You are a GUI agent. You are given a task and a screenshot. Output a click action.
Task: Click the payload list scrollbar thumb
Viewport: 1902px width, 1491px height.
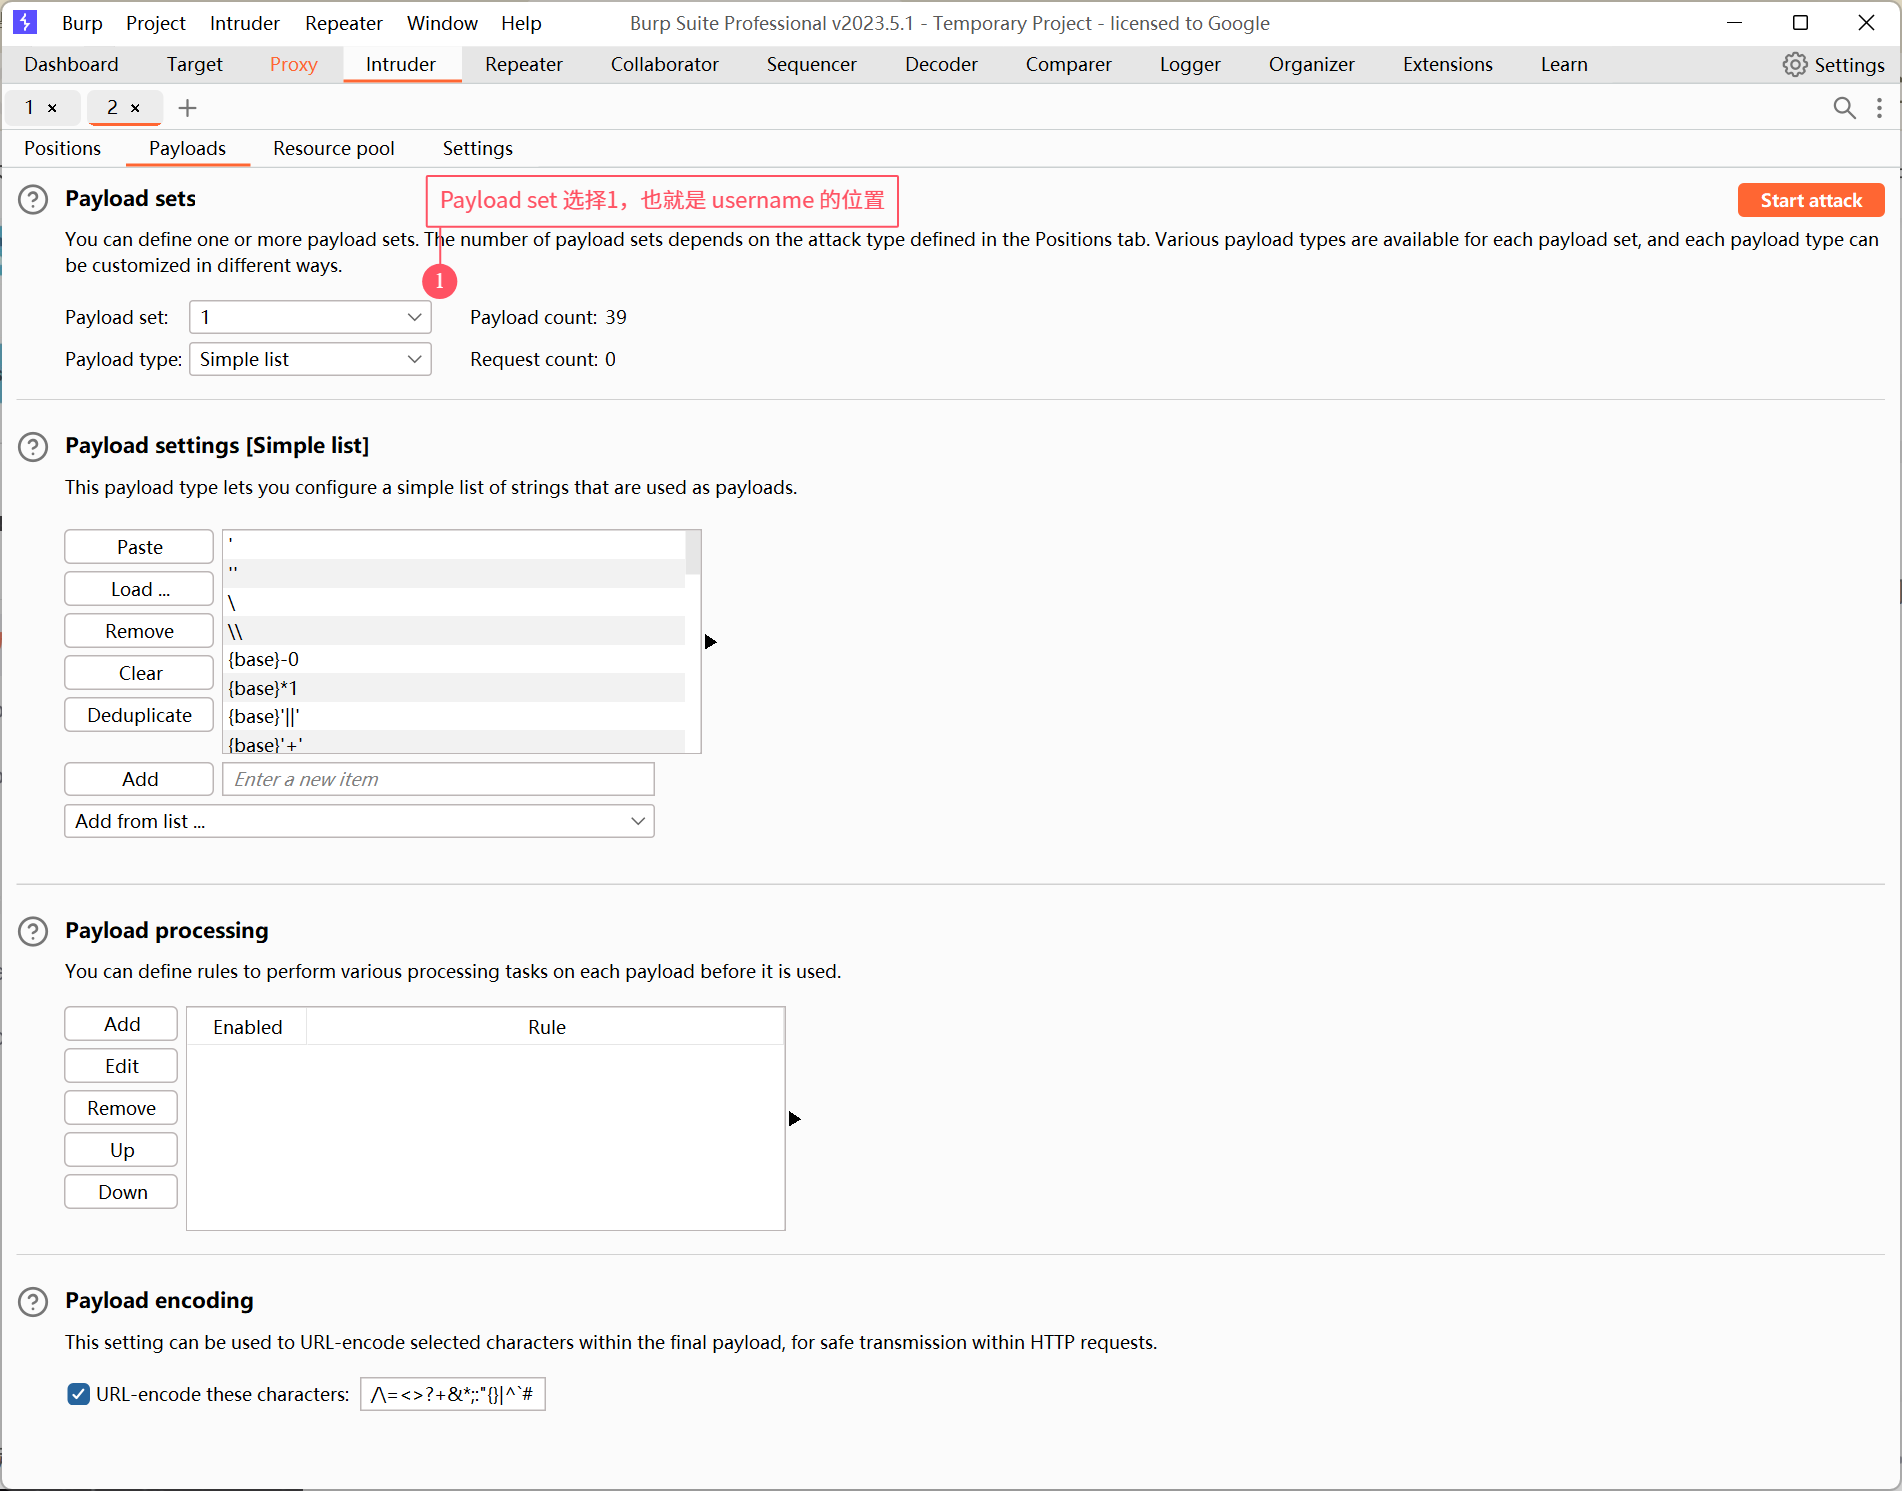(x=693, y=553)
